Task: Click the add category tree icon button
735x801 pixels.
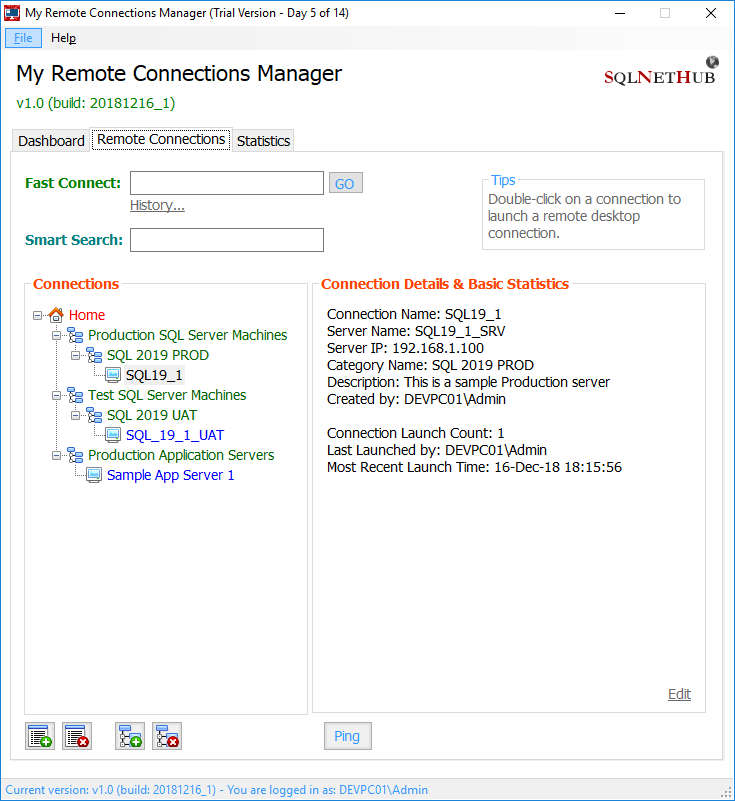Action: [x=130, y=736]
